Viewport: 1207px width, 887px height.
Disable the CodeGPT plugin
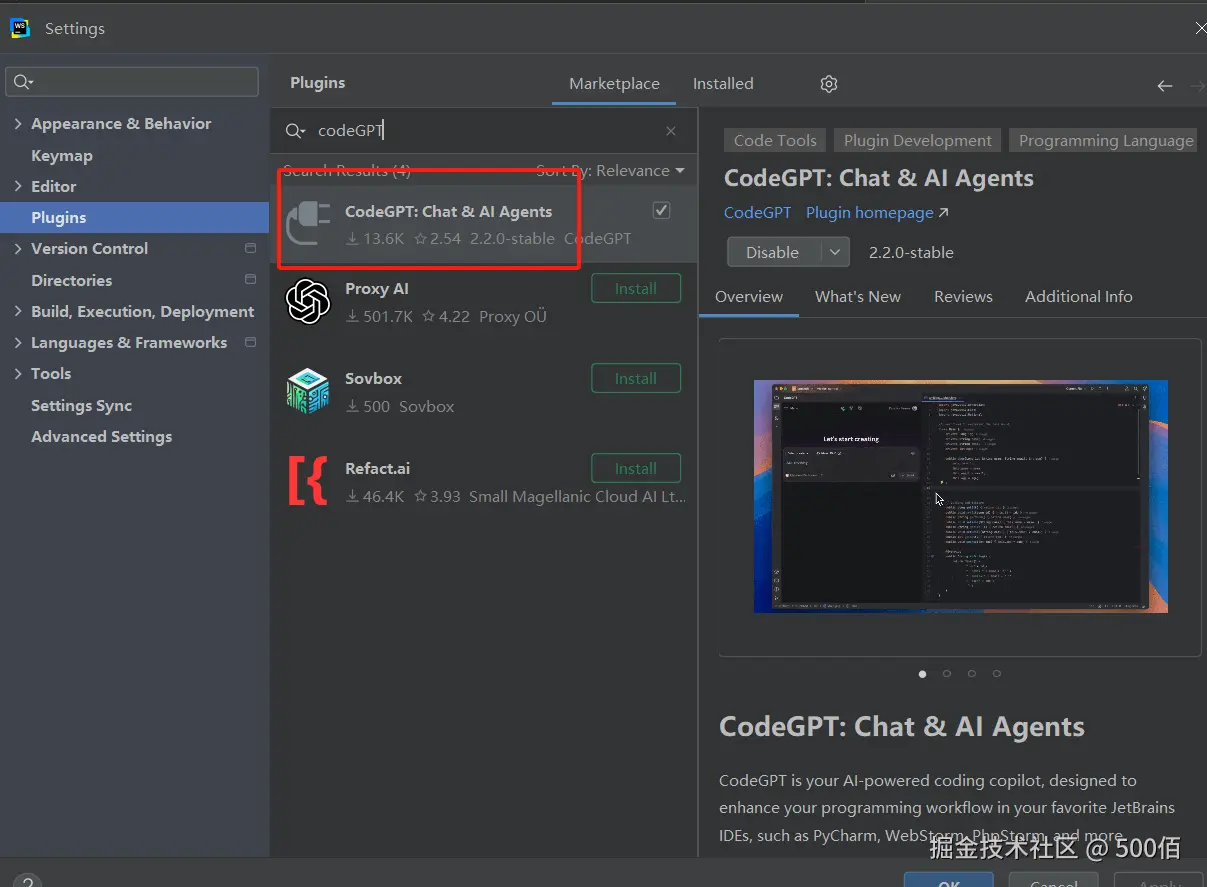773,252
